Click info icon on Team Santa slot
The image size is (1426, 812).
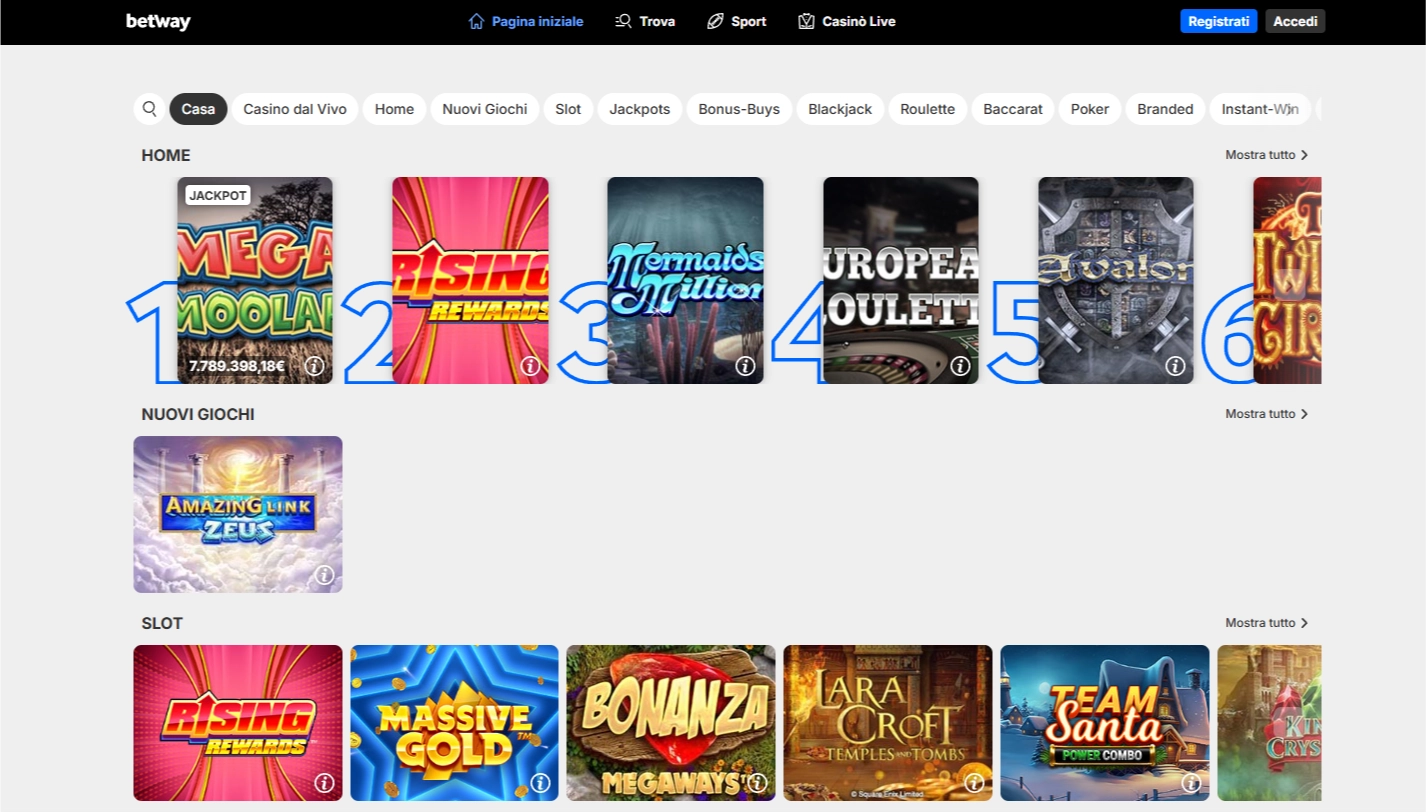pos(1191,782)
